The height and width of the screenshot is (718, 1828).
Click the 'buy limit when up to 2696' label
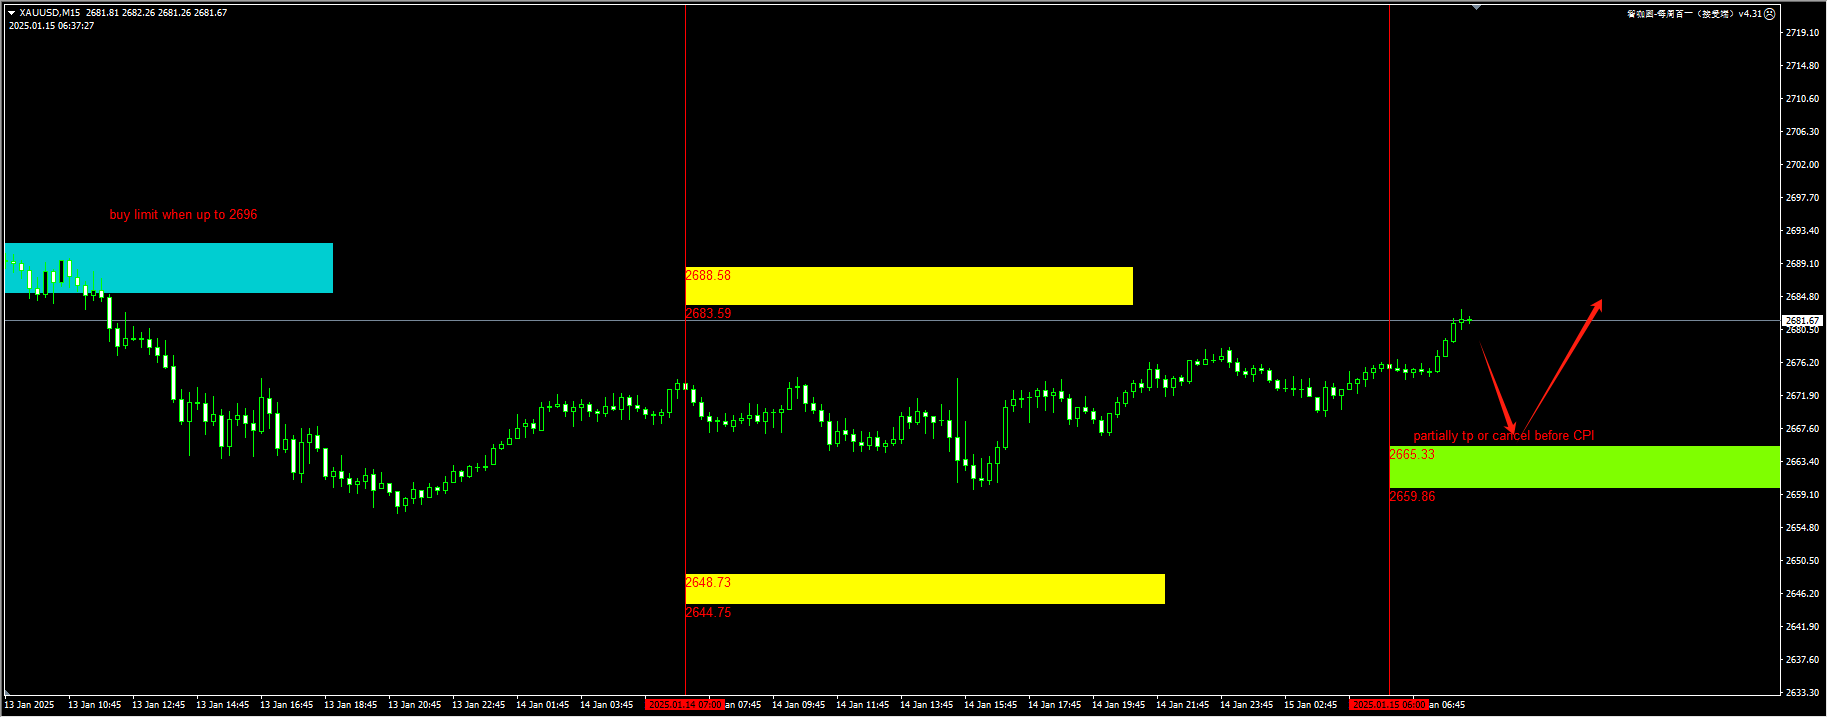point(183,215)
